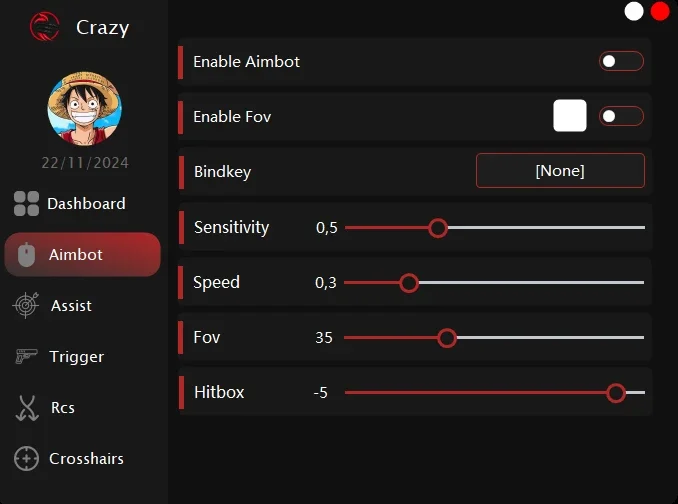Click the Hitbox slider knob
Screen dimensions: 678x504
point(616,393)
